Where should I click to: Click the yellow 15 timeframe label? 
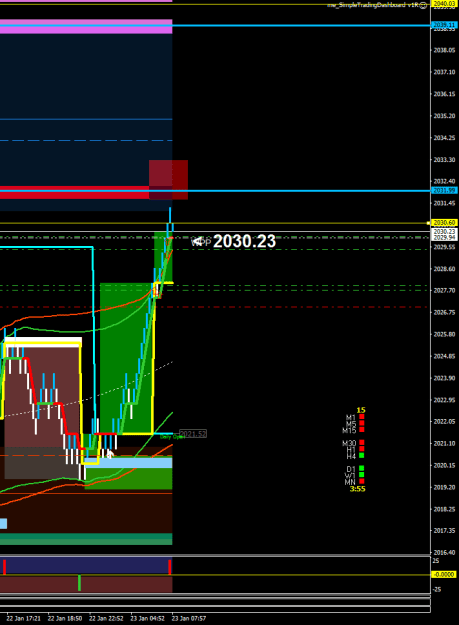coord(361,410)
